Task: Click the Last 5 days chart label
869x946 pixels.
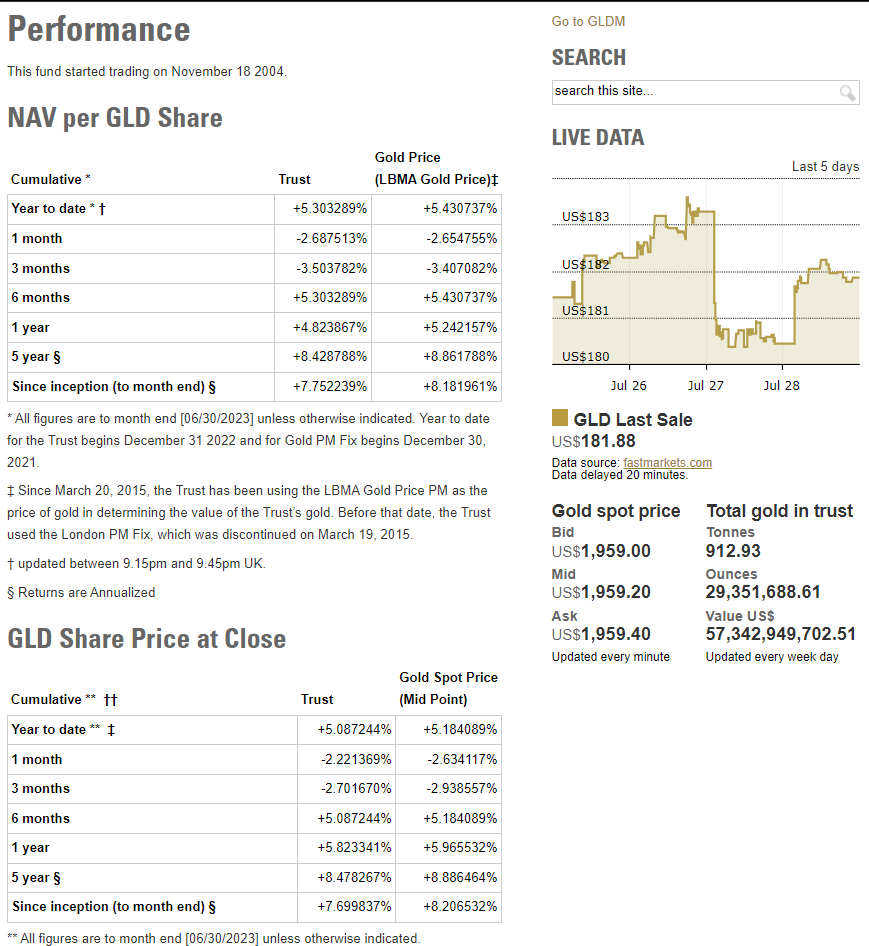Action: coord(825,167)
